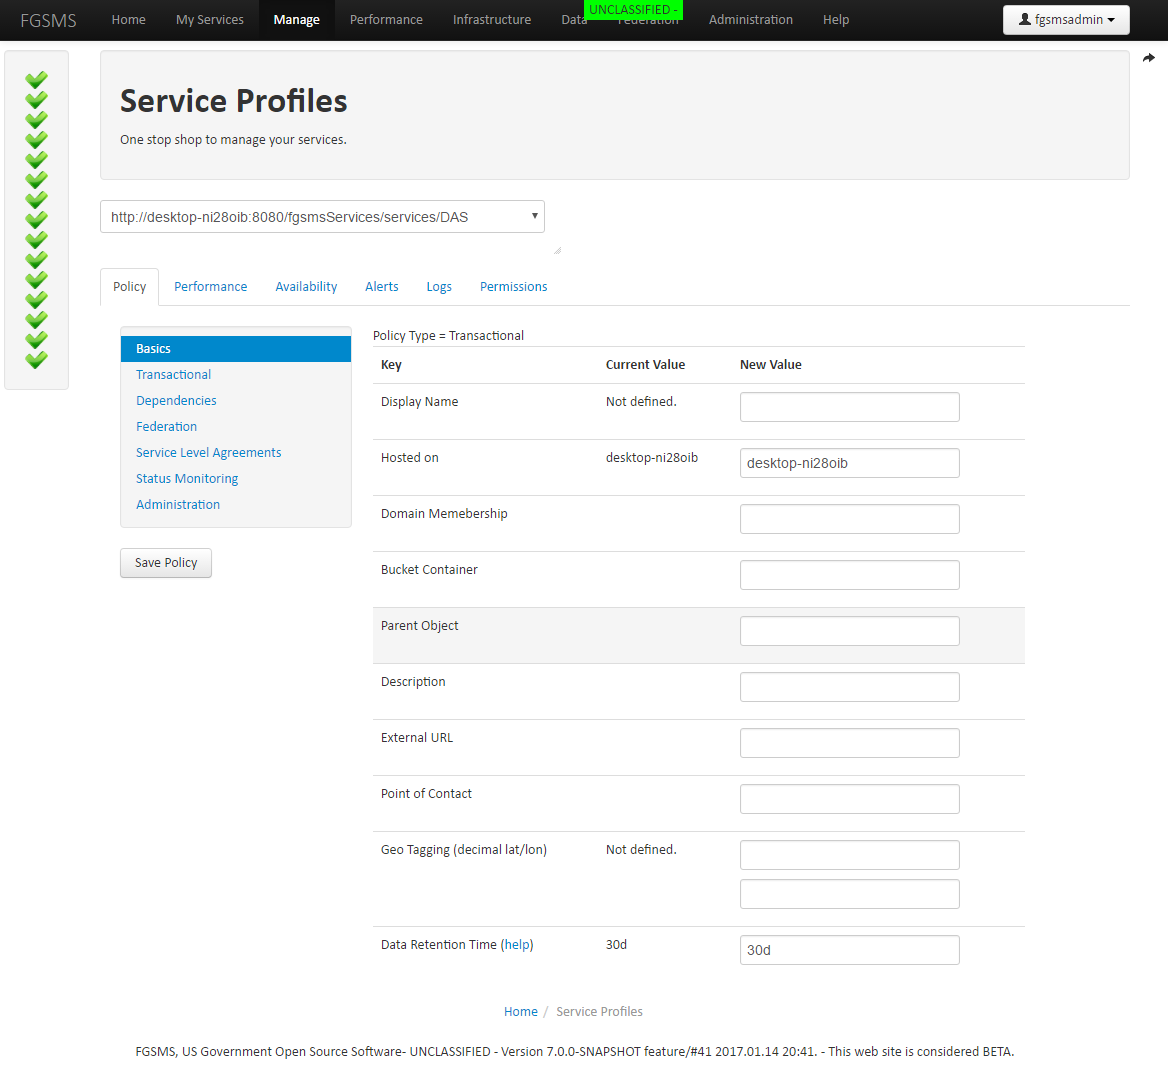Click the Service Profiles breadcrumb text
1168x1072 pixels.
pyautogui.click(x=599, y=1012)
